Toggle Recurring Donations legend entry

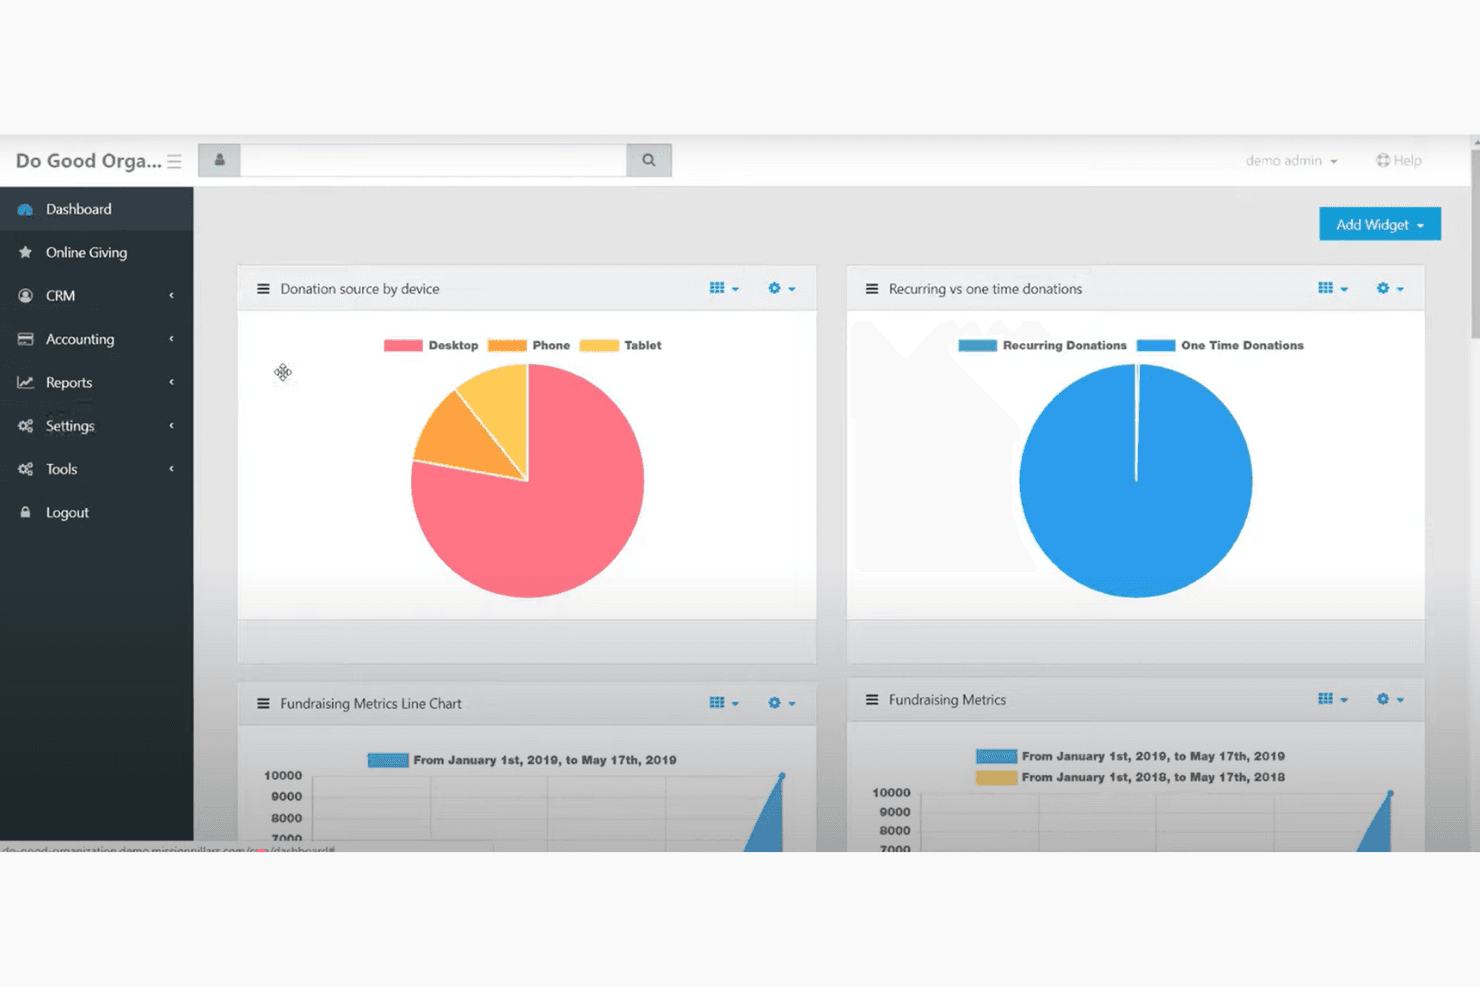tap(1042, 345)
